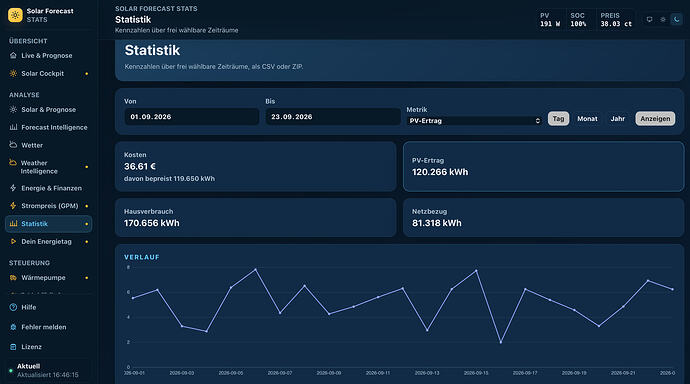Set aggregation to Jahr
Image resolution: width=690 pixels, height=384 pixels.
click(x=618, y=119)
